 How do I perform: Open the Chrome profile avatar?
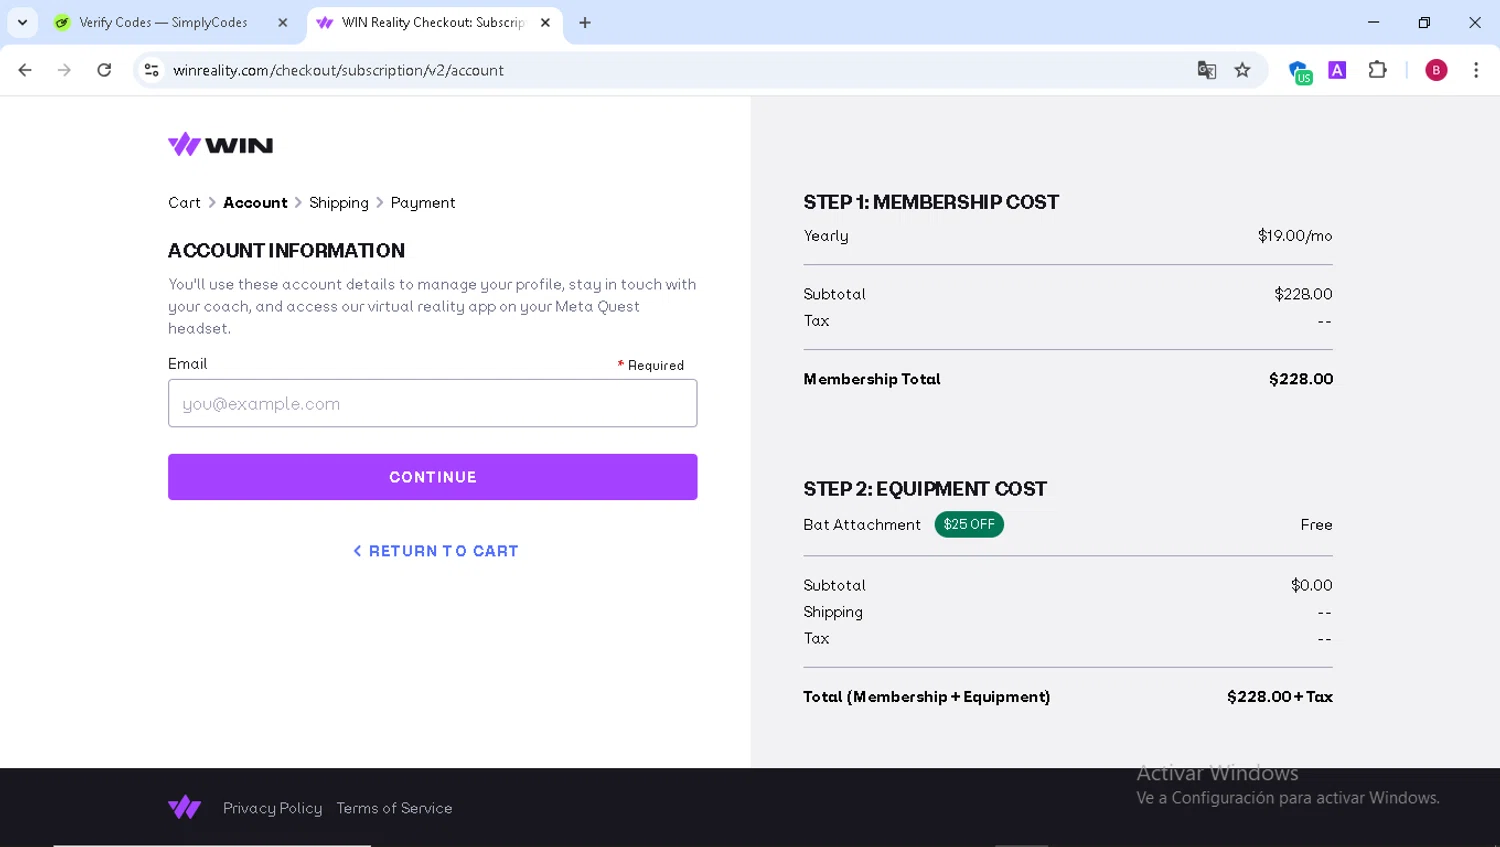click(x=1436, y=70)
